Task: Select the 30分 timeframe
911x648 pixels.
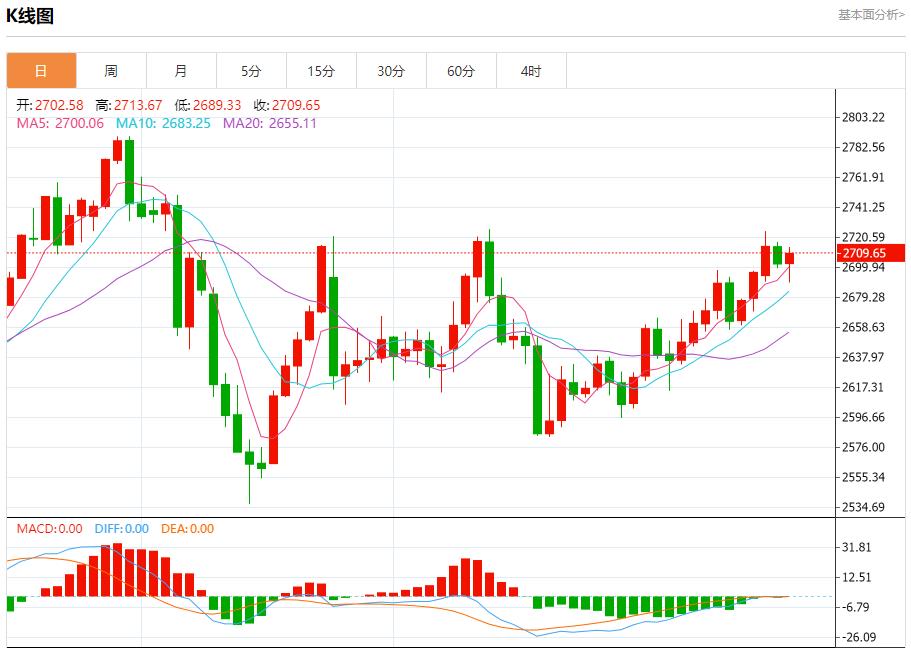Action: click(392, 71)
